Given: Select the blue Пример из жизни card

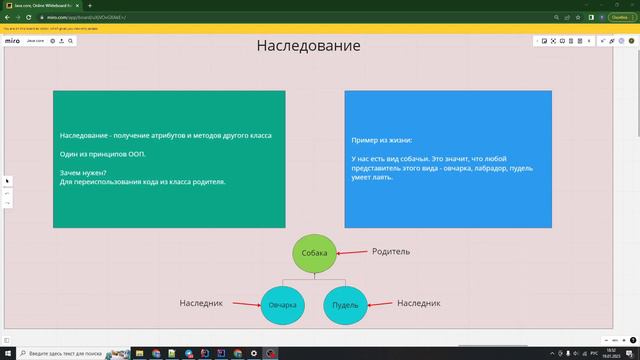Looking at the screenshot, I should (x=448, y=159).
